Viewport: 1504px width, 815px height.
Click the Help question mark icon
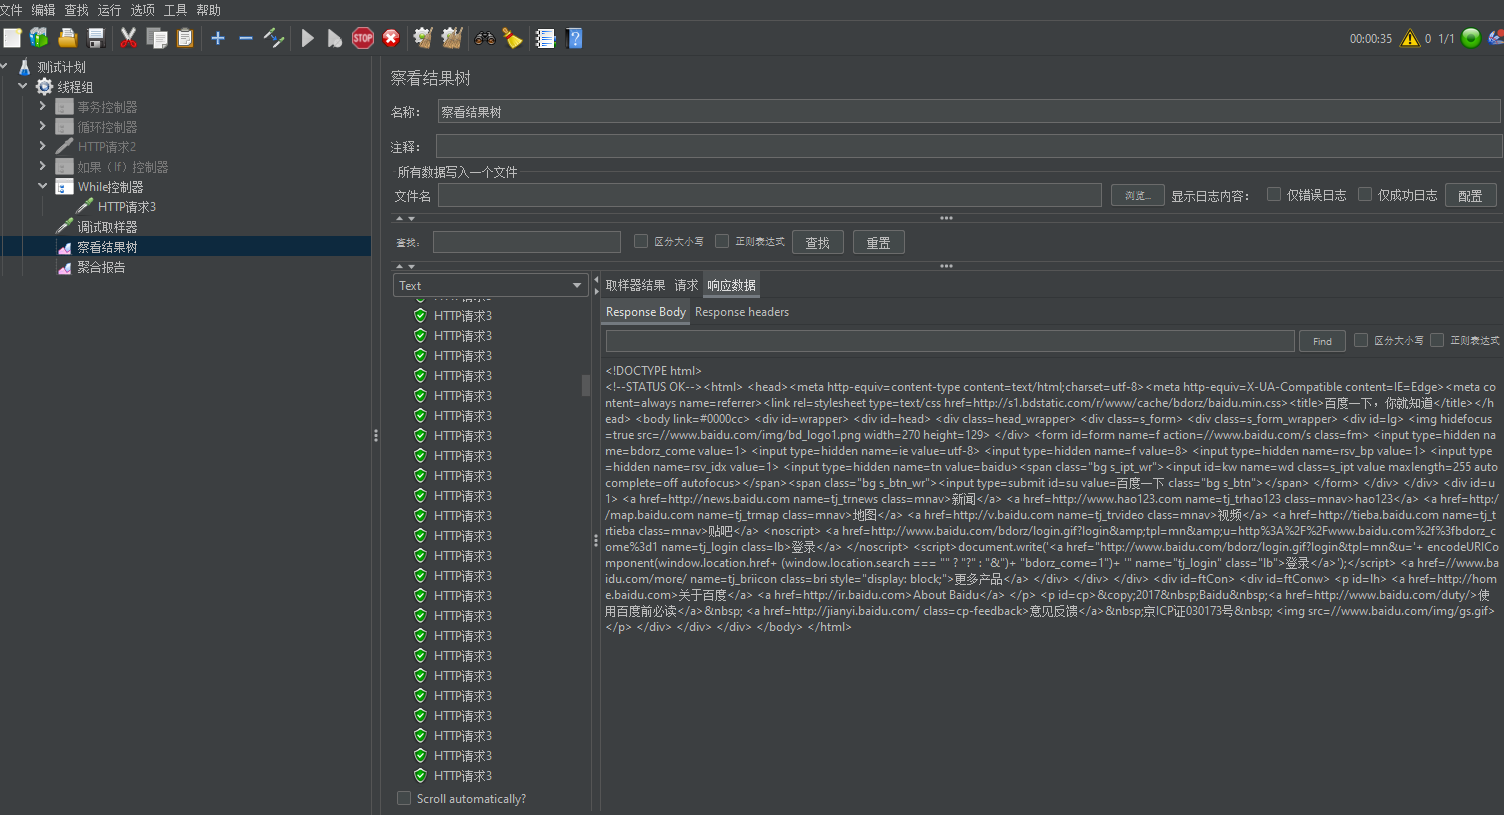[574, 38]
